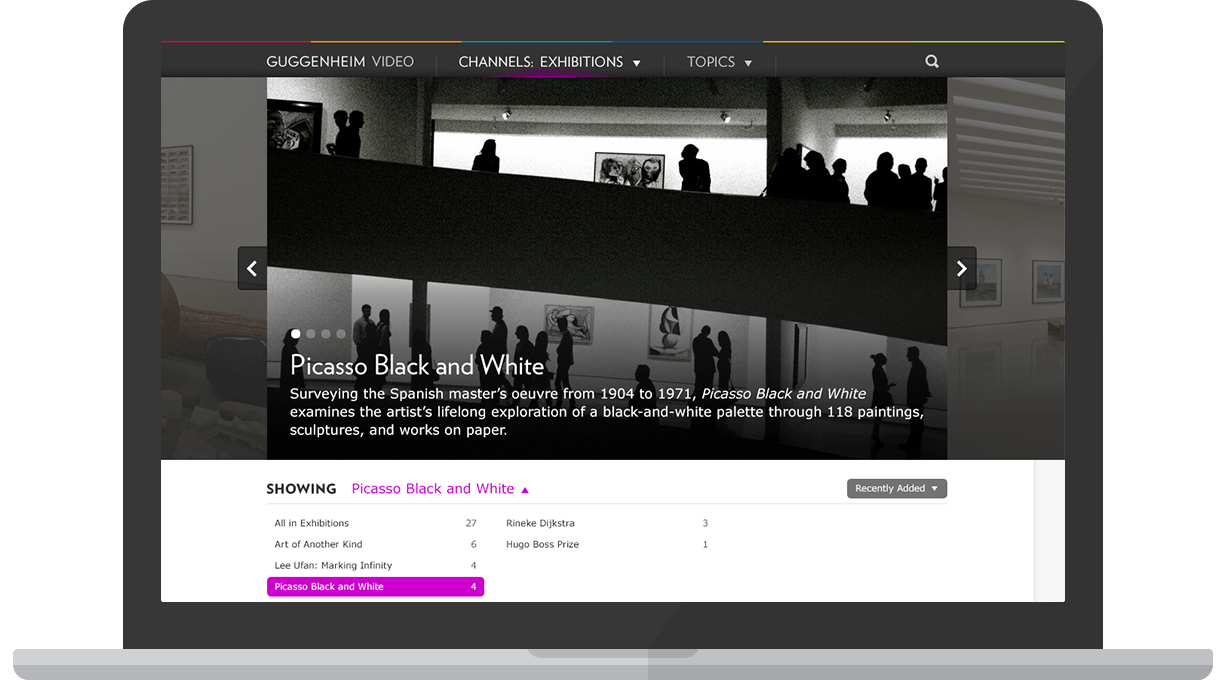Screen dimensions: 1227x680
Task: Click the right carousel arrow
Action: pyautogui.click(x=961, y=268)
